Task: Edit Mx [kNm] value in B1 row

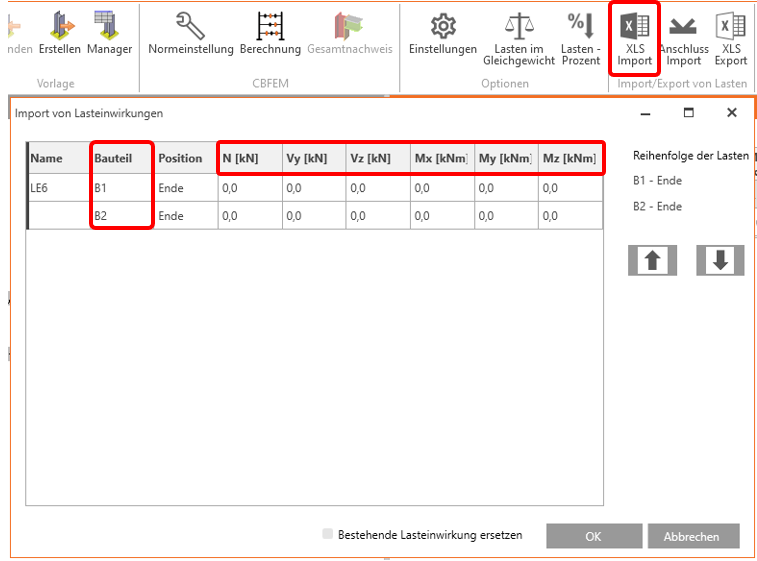Action: pos(443,188)
